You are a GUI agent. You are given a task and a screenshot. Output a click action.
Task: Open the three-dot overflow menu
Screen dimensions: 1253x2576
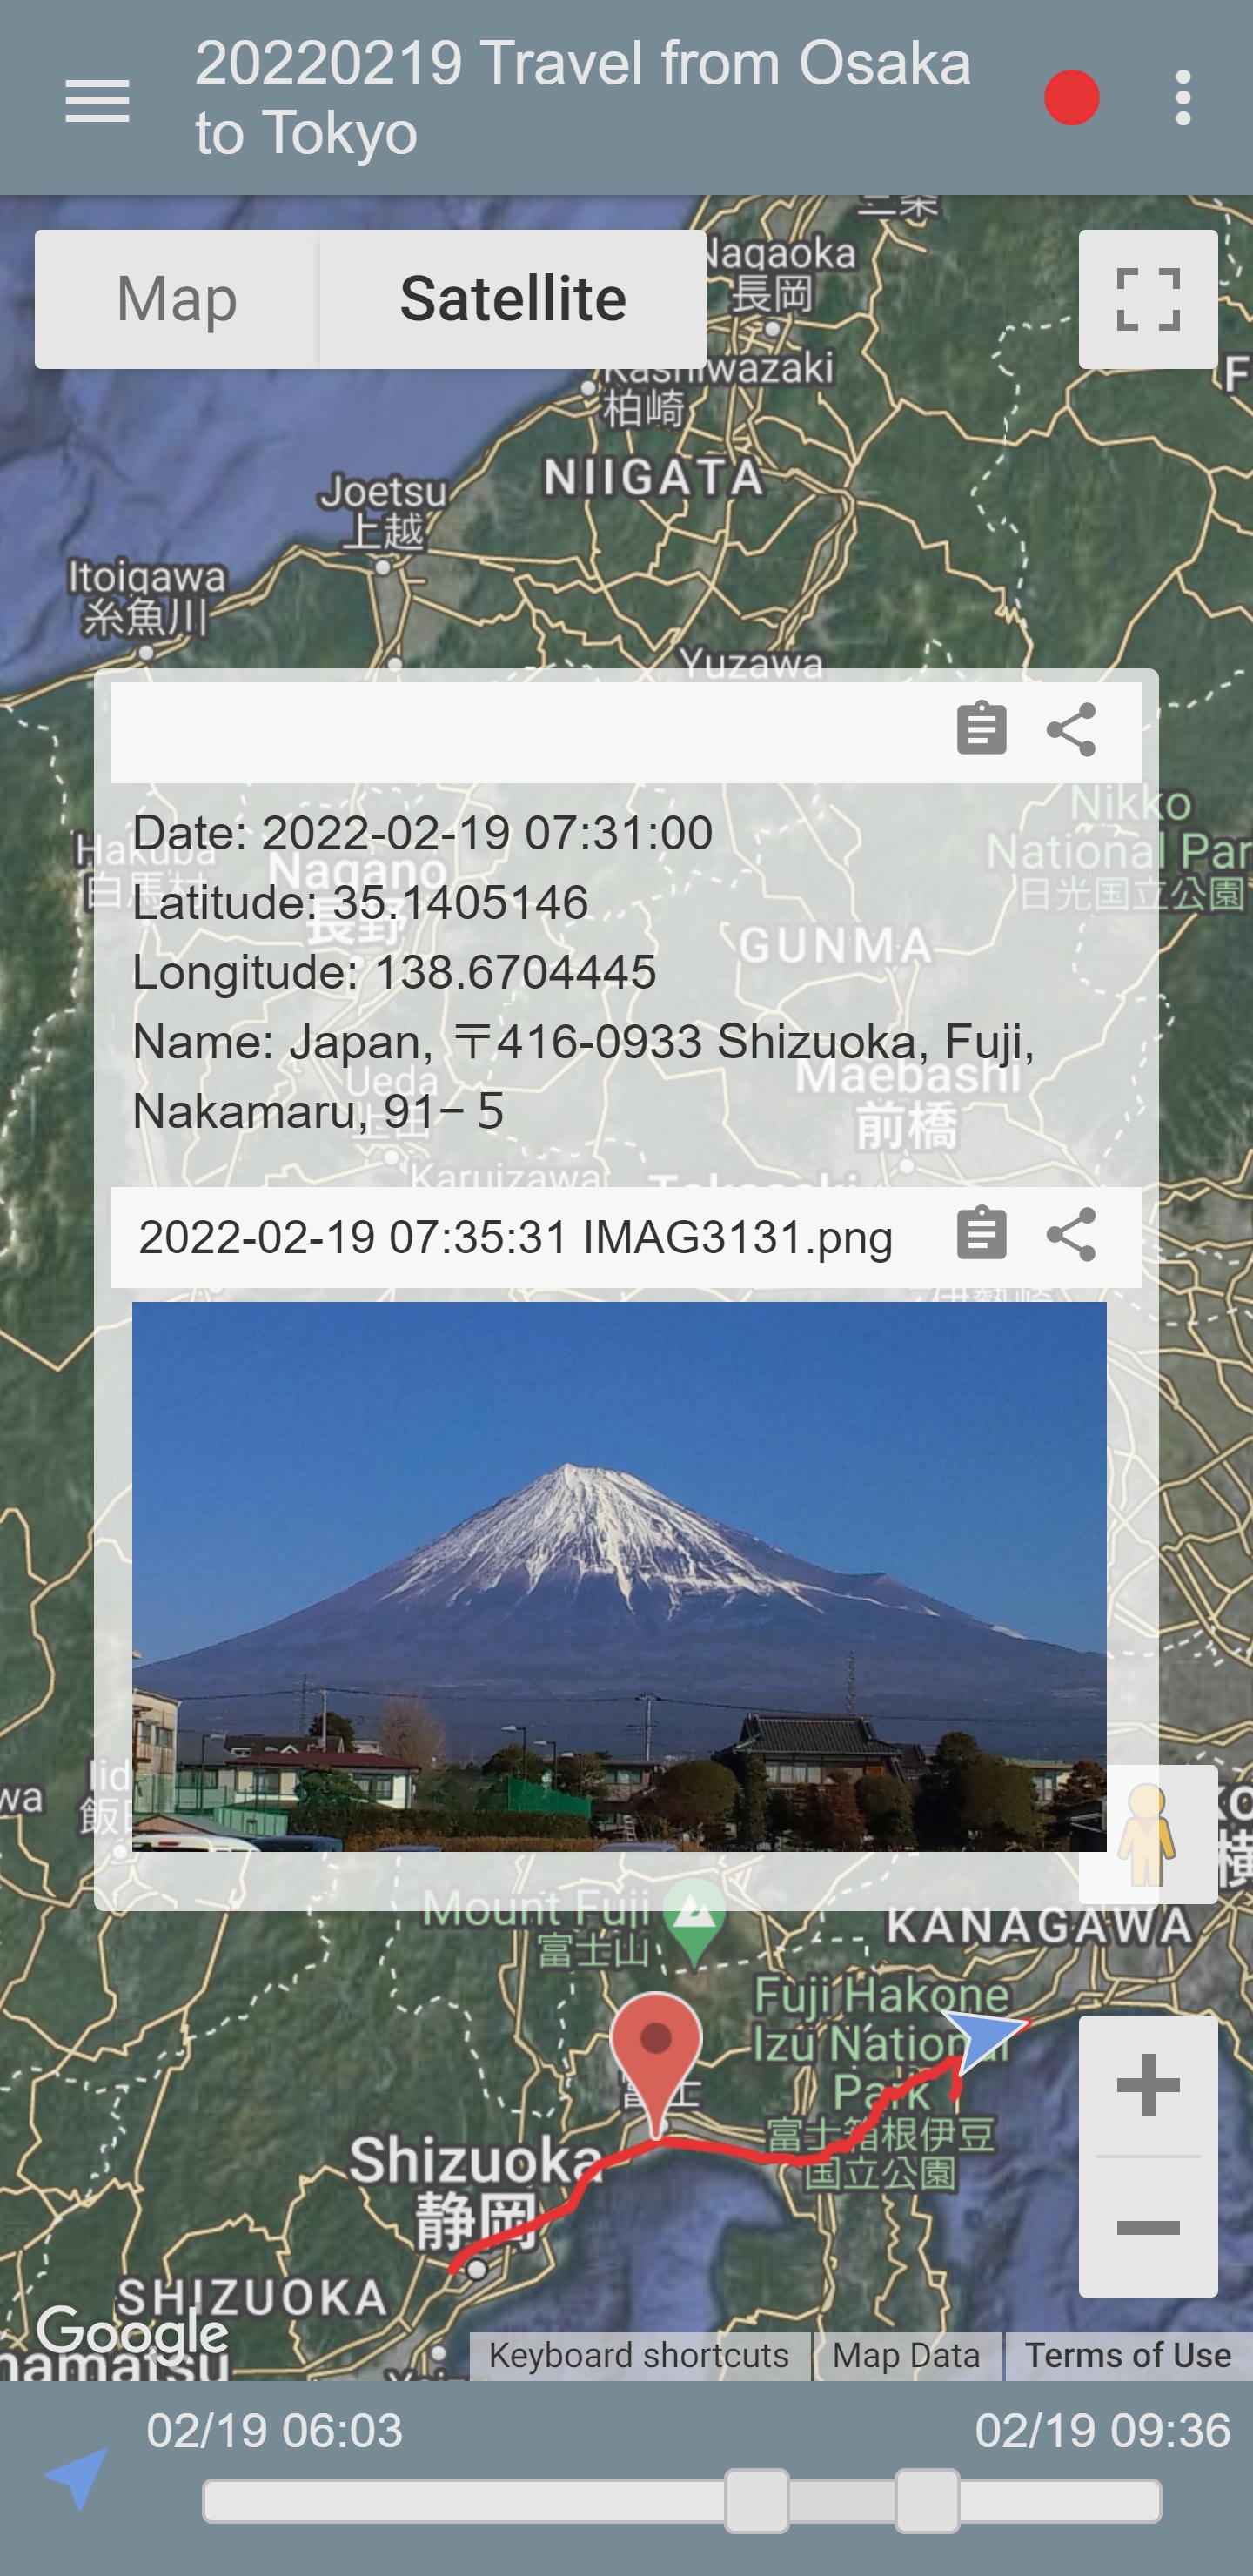point(1183,98)
